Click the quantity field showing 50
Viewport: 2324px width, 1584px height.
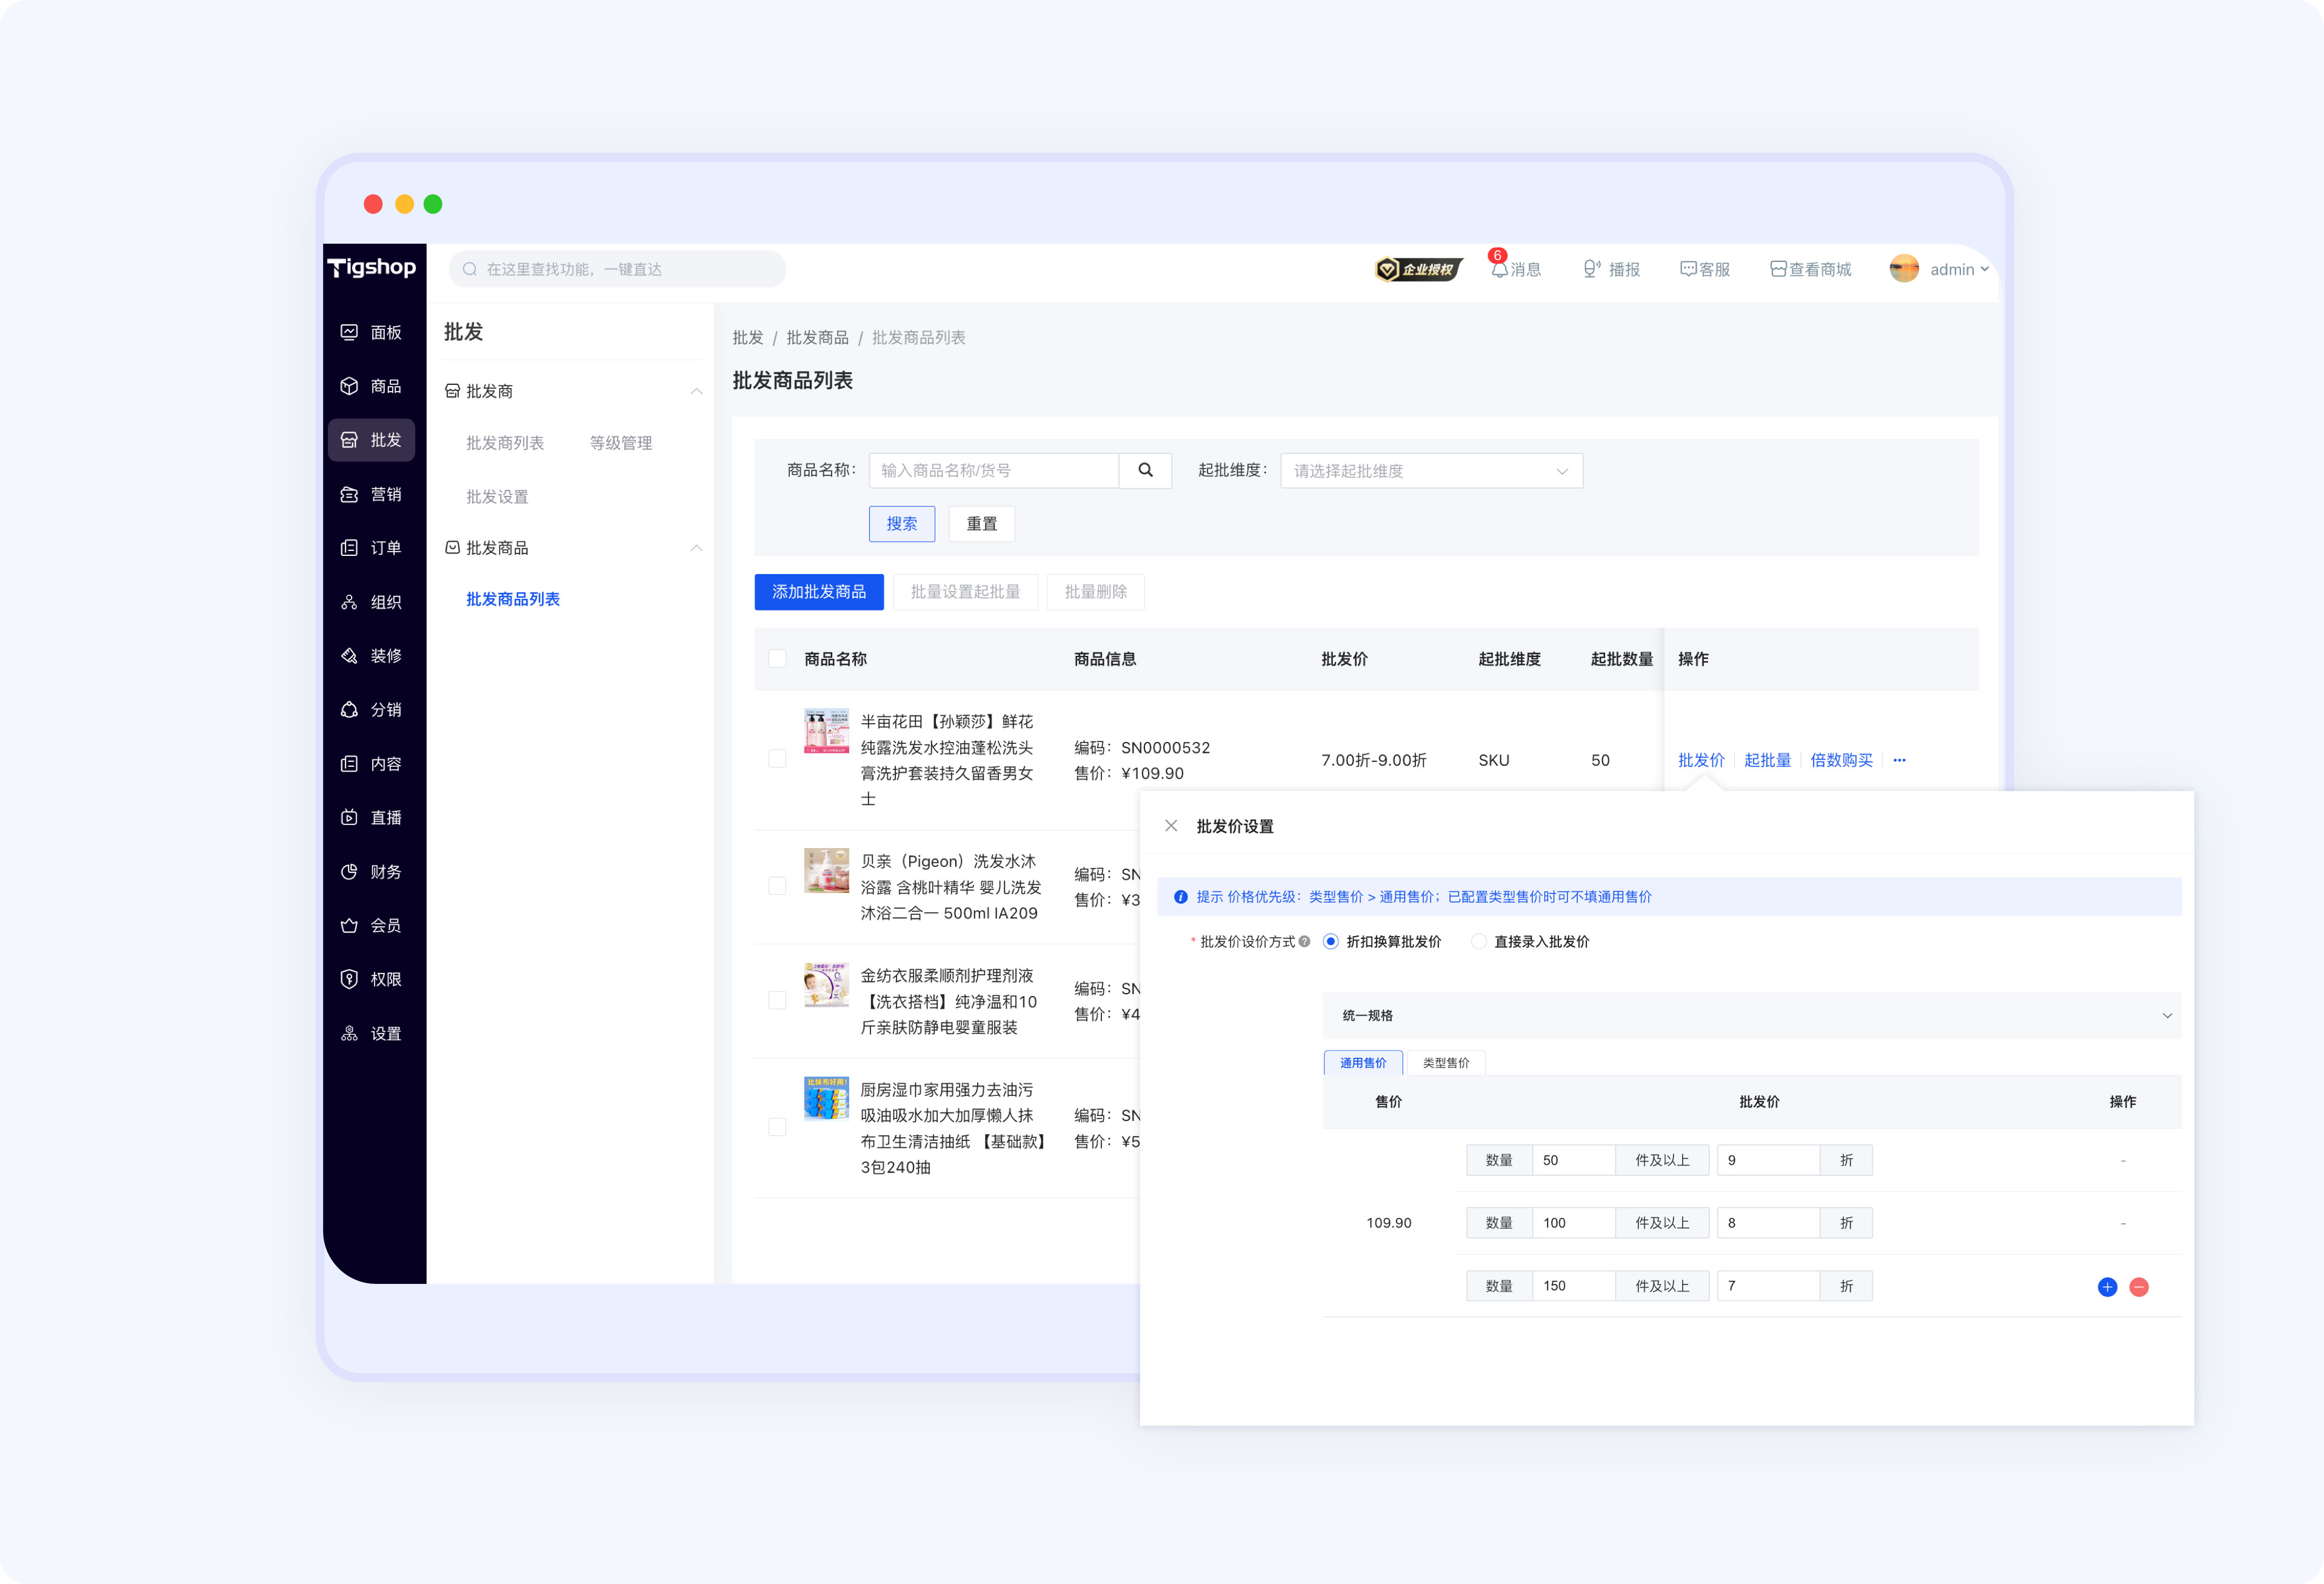[1573, 1160]
